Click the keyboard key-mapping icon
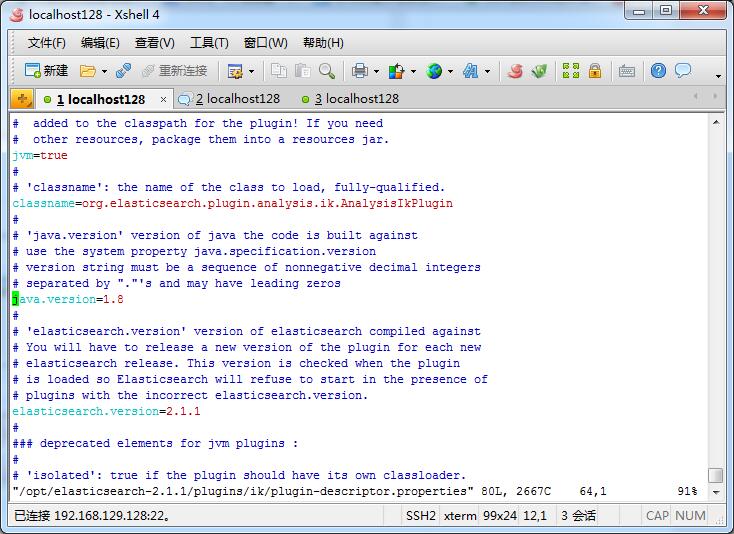 click(626, 71)
